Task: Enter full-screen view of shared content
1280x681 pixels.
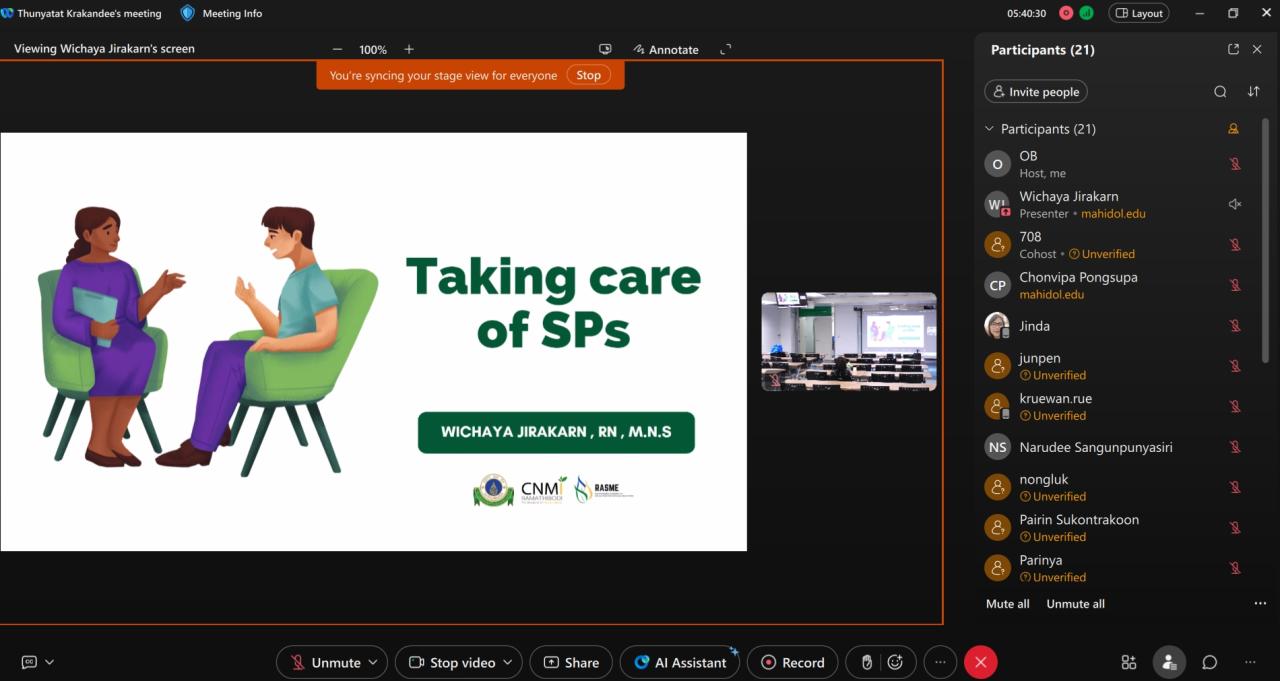Action: [726, 49]
